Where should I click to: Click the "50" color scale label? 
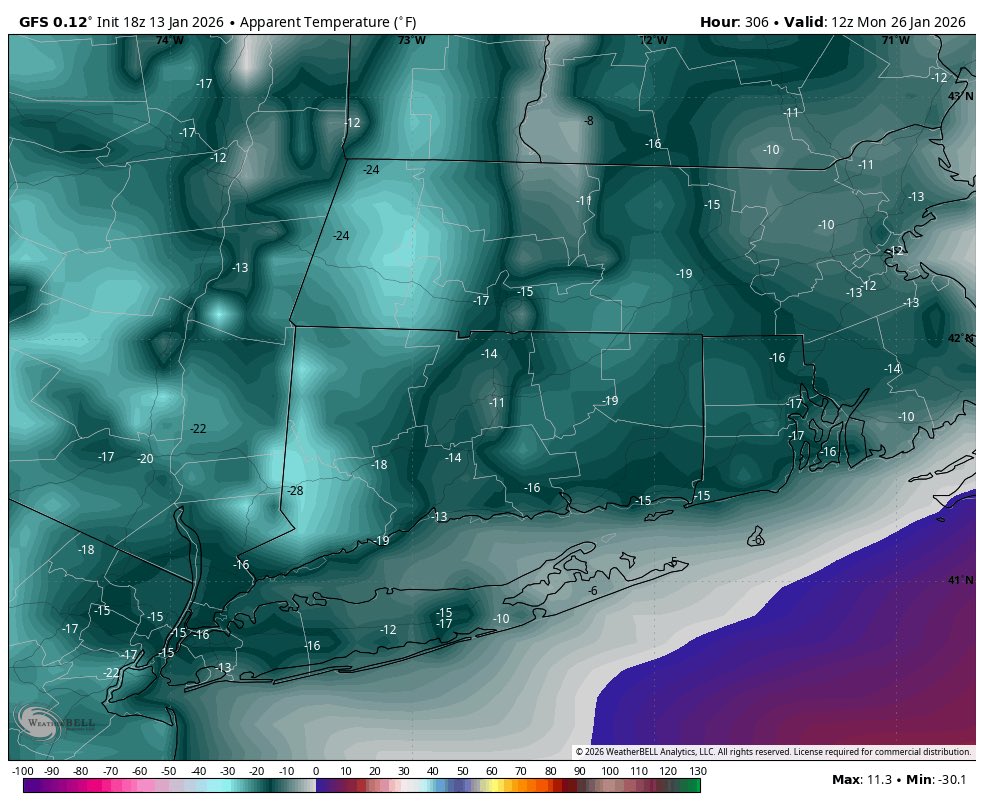(x=463, y=771)
